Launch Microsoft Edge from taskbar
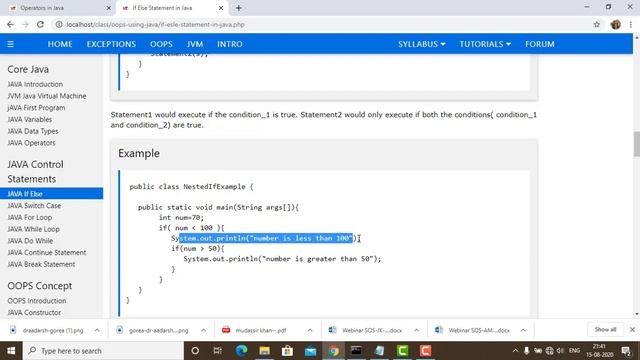The width and height of the screenshot is (640, 360). pyautogui.click(x=241, y=351)
